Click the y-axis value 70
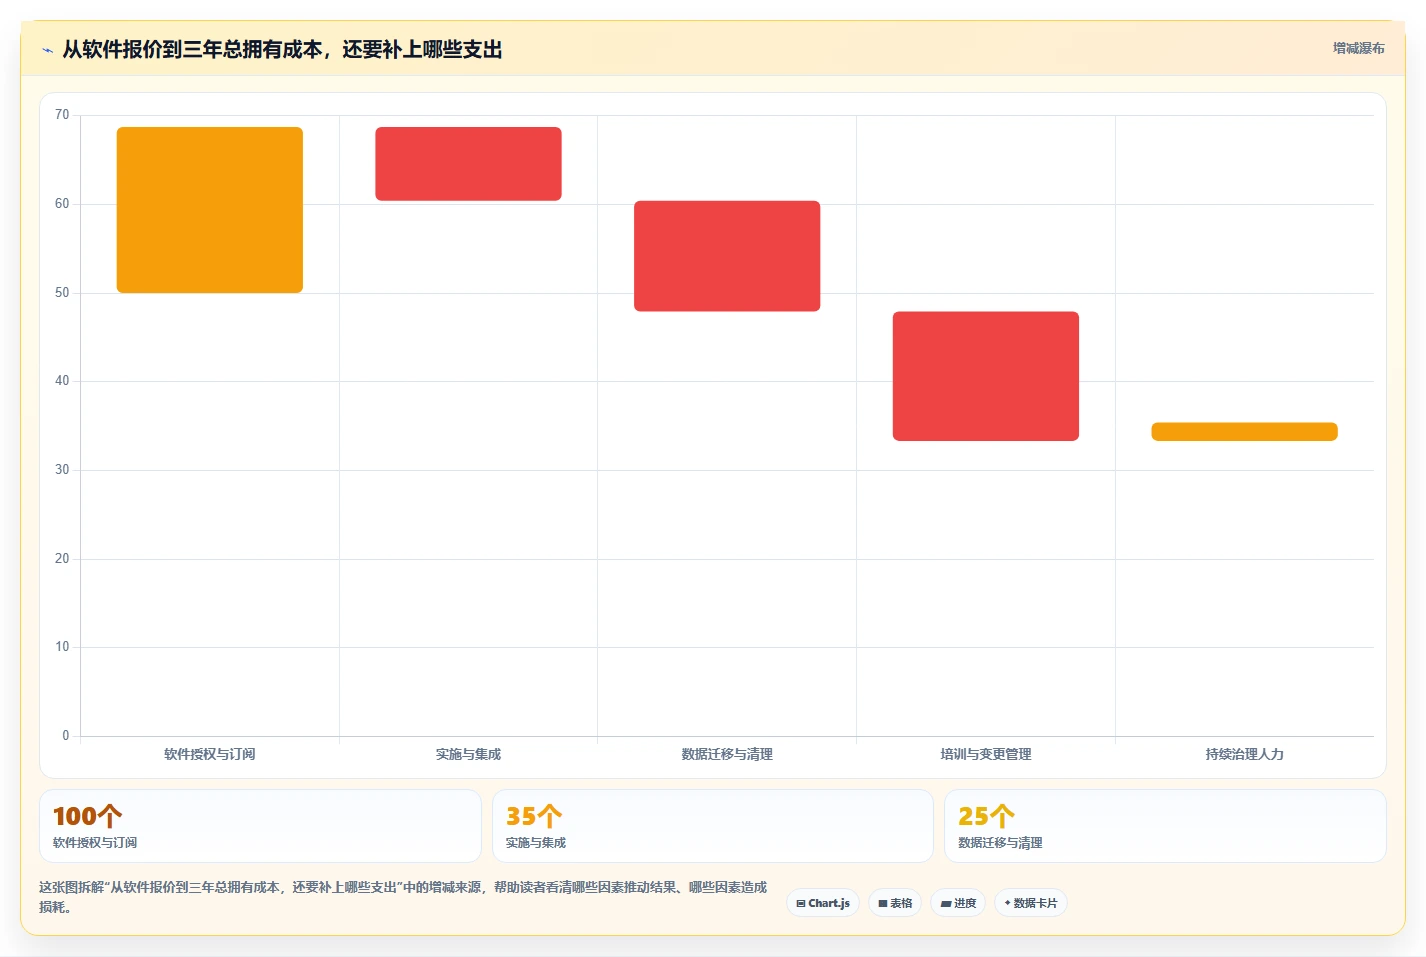 click(62, 115)
